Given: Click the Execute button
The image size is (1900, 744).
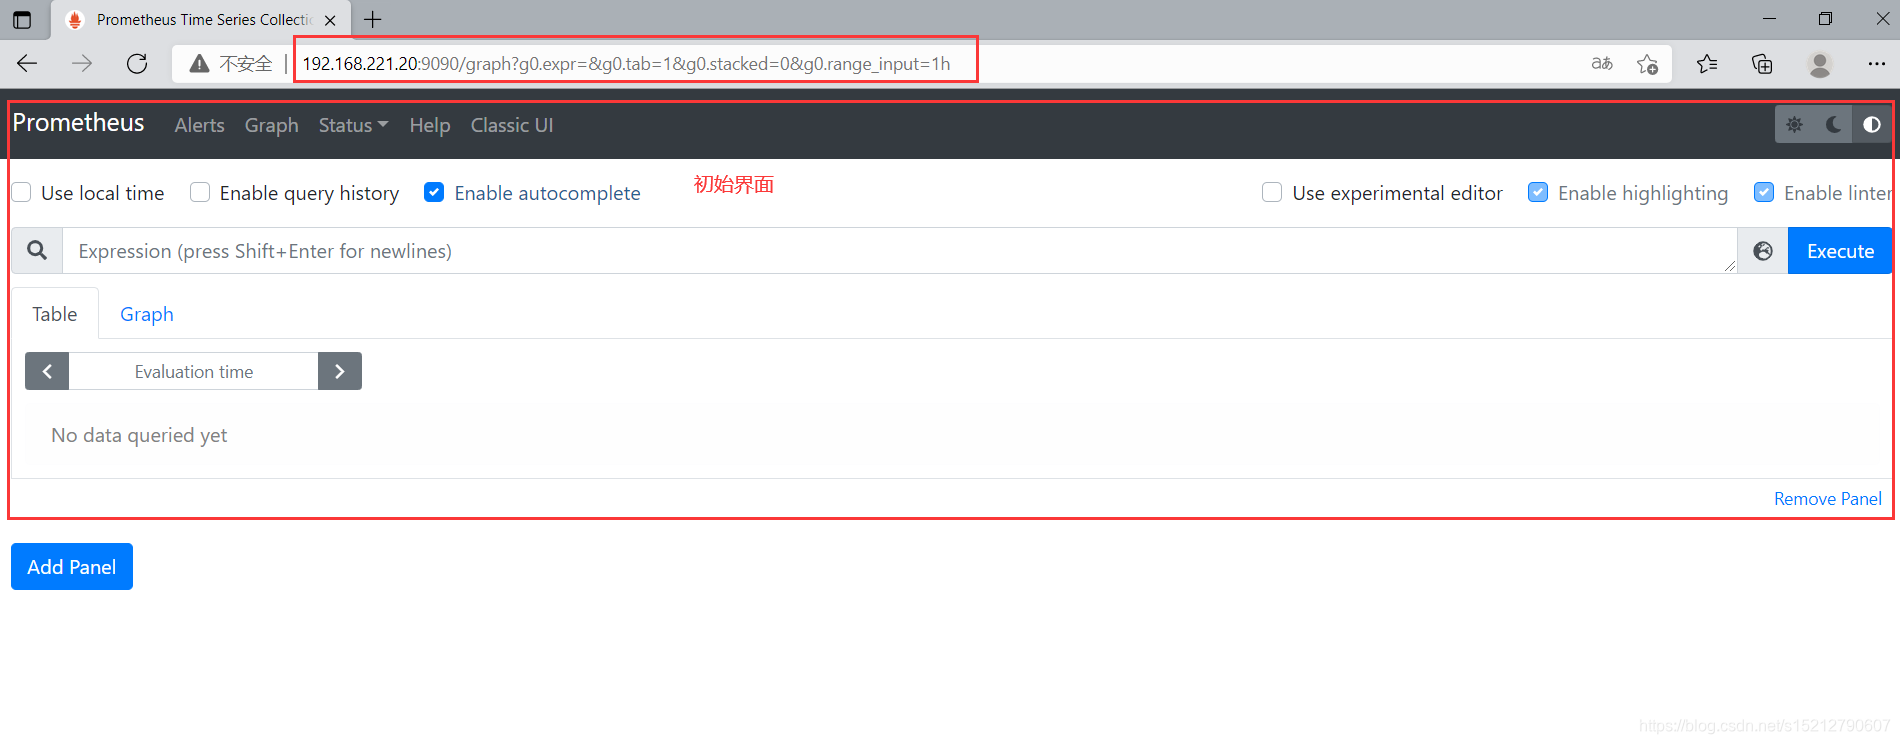Looking at the screenshot, I should pos(1840,251).
